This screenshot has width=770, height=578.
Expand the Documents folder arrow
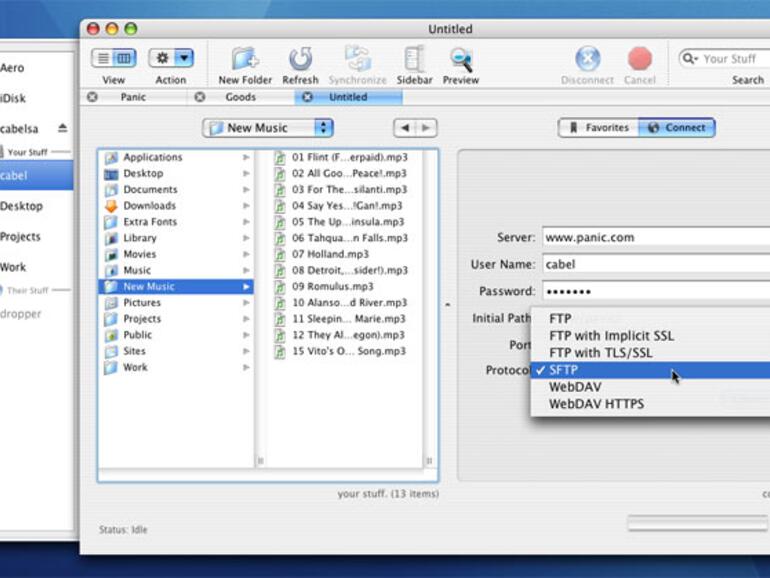pos(246,190)
